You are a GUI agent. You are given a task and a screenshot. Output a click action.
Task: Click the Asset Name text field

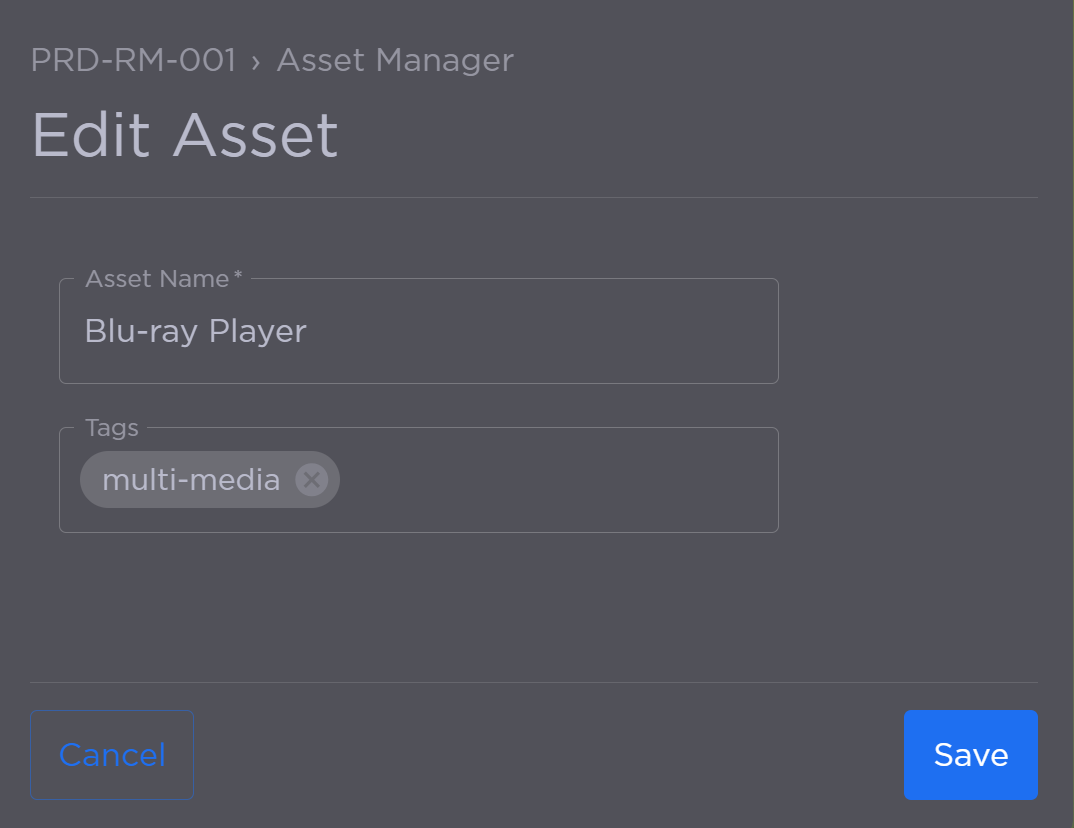[419, 330]
